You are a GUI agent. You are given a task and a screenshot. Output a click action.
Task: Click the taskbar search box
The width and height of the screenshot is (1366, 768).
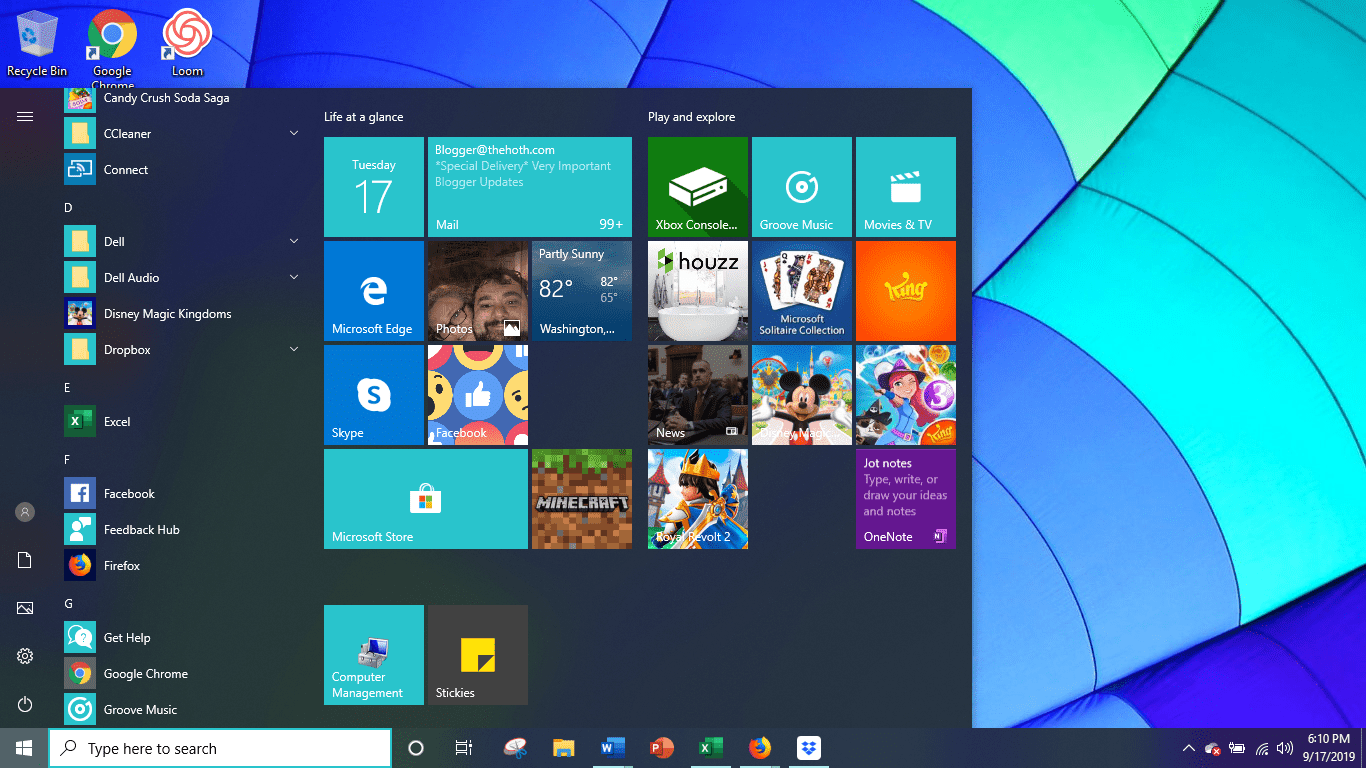pyautogui.click(x=220, y=748)
